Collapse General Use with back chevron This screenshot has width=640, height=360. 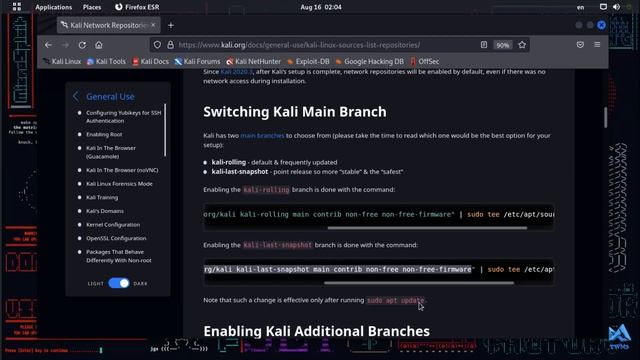(x=76, y=97)
